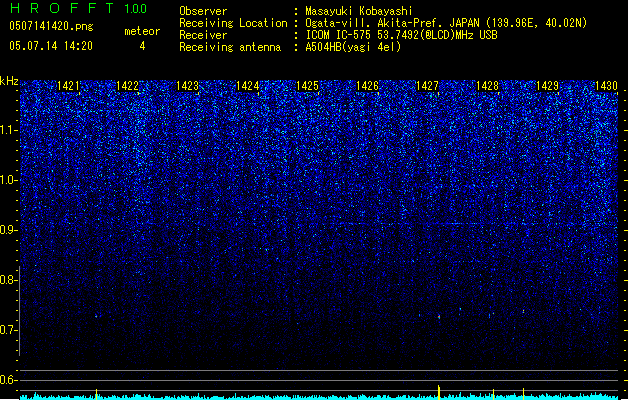Click the 1421 time marker
This screenshot has height=400, width=629.
(x=68, y=86)
